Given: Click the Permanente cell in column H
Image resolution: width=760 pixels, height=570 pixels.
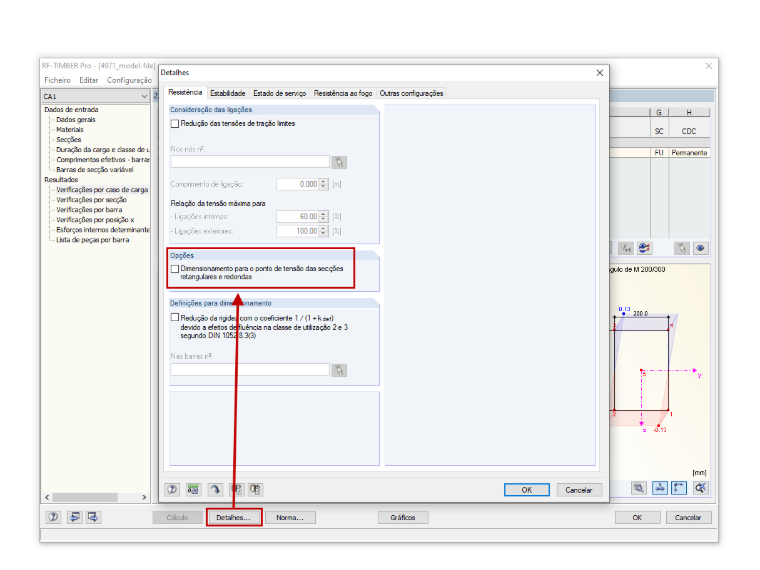Looking at the screenshot, I should pyautogui.click(x=689, y=153).
